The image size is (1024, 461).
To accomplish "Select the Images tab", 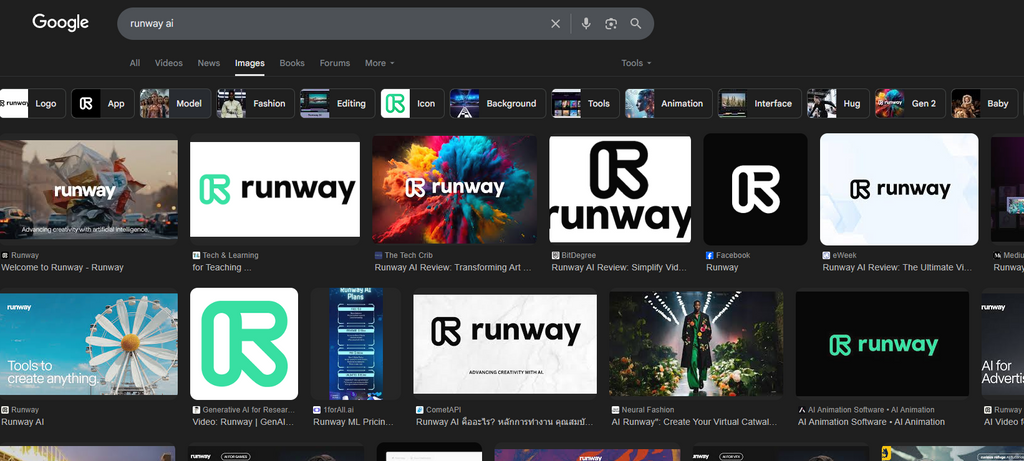I will 249,63.
